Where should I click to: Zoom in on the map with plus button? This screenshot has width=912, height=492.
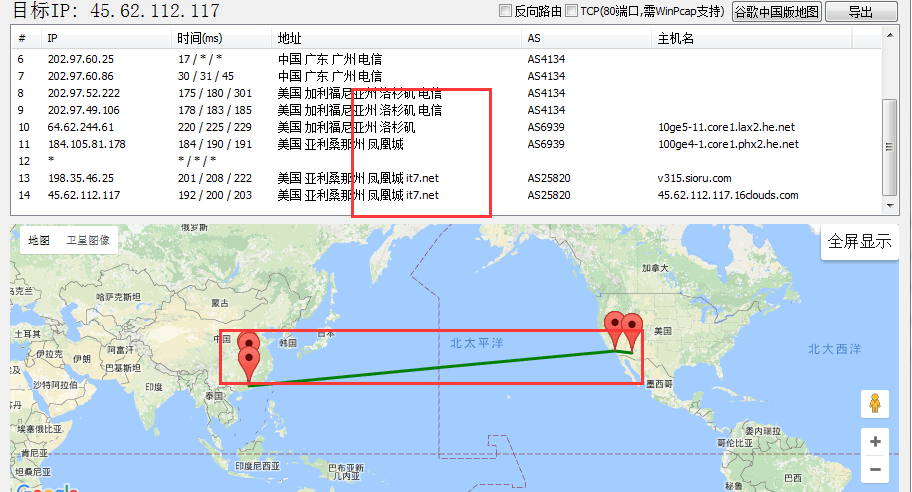point(875,441)
